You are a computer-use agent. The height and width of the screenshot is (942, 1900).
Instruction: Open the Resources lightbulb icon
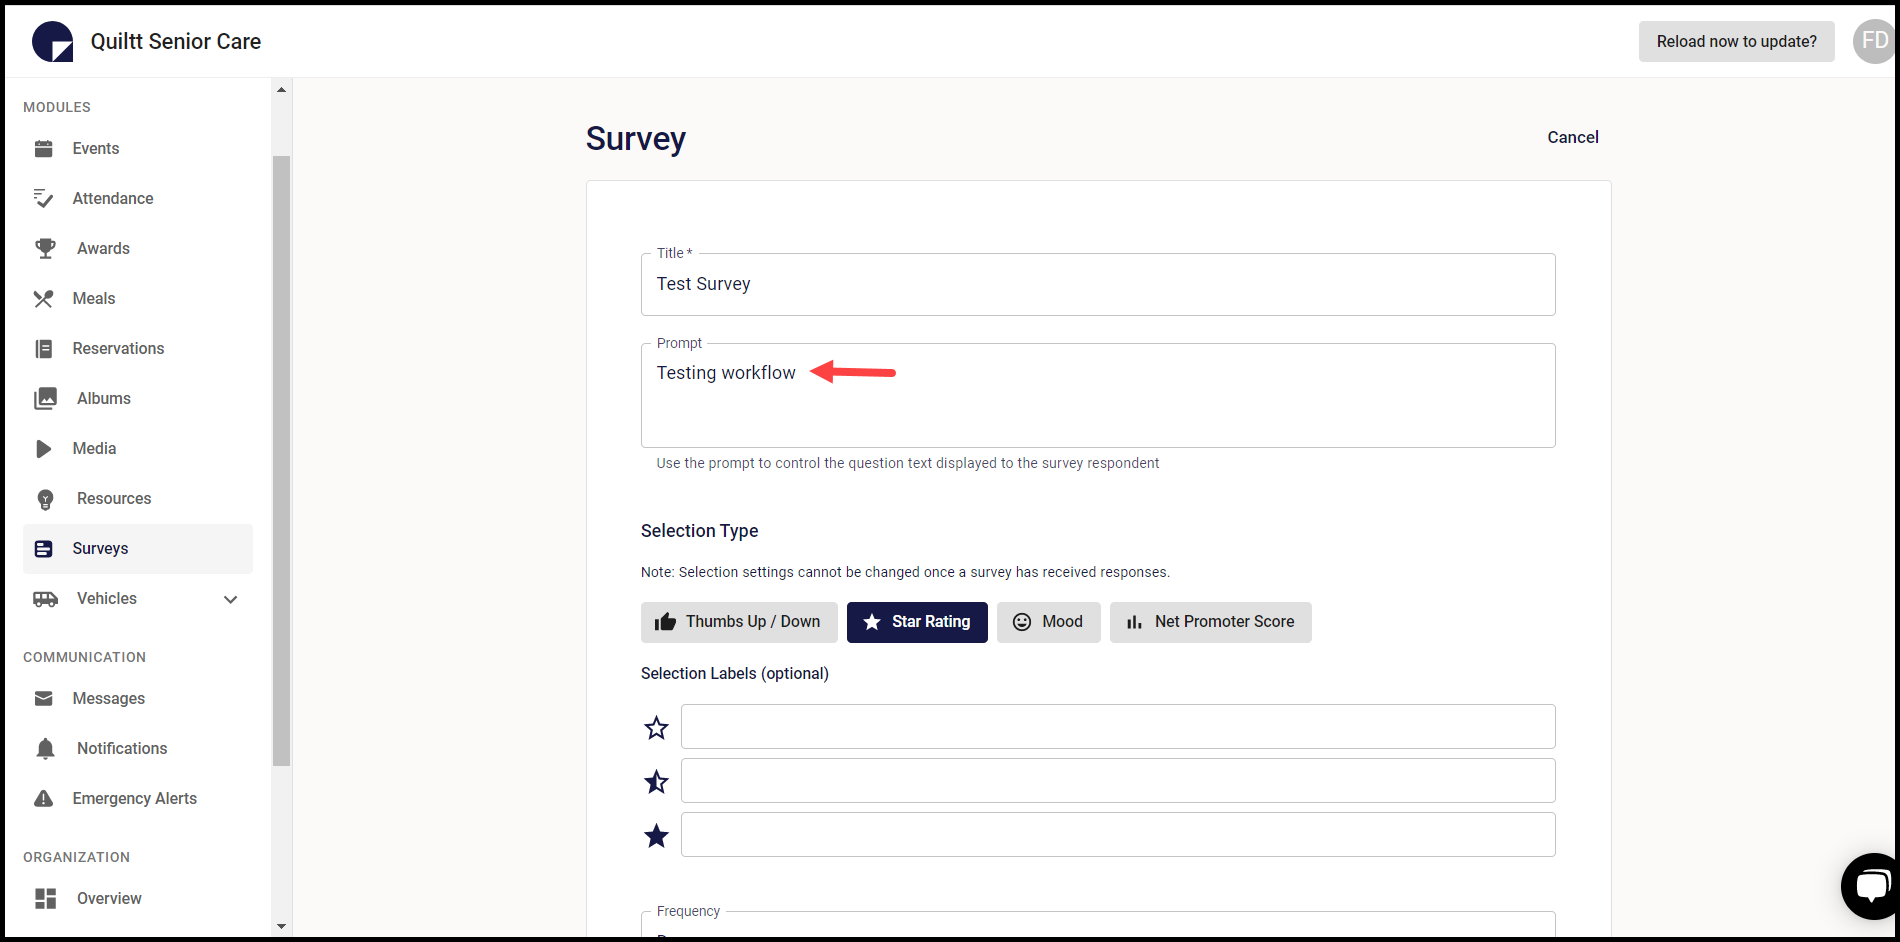(44, 498)
